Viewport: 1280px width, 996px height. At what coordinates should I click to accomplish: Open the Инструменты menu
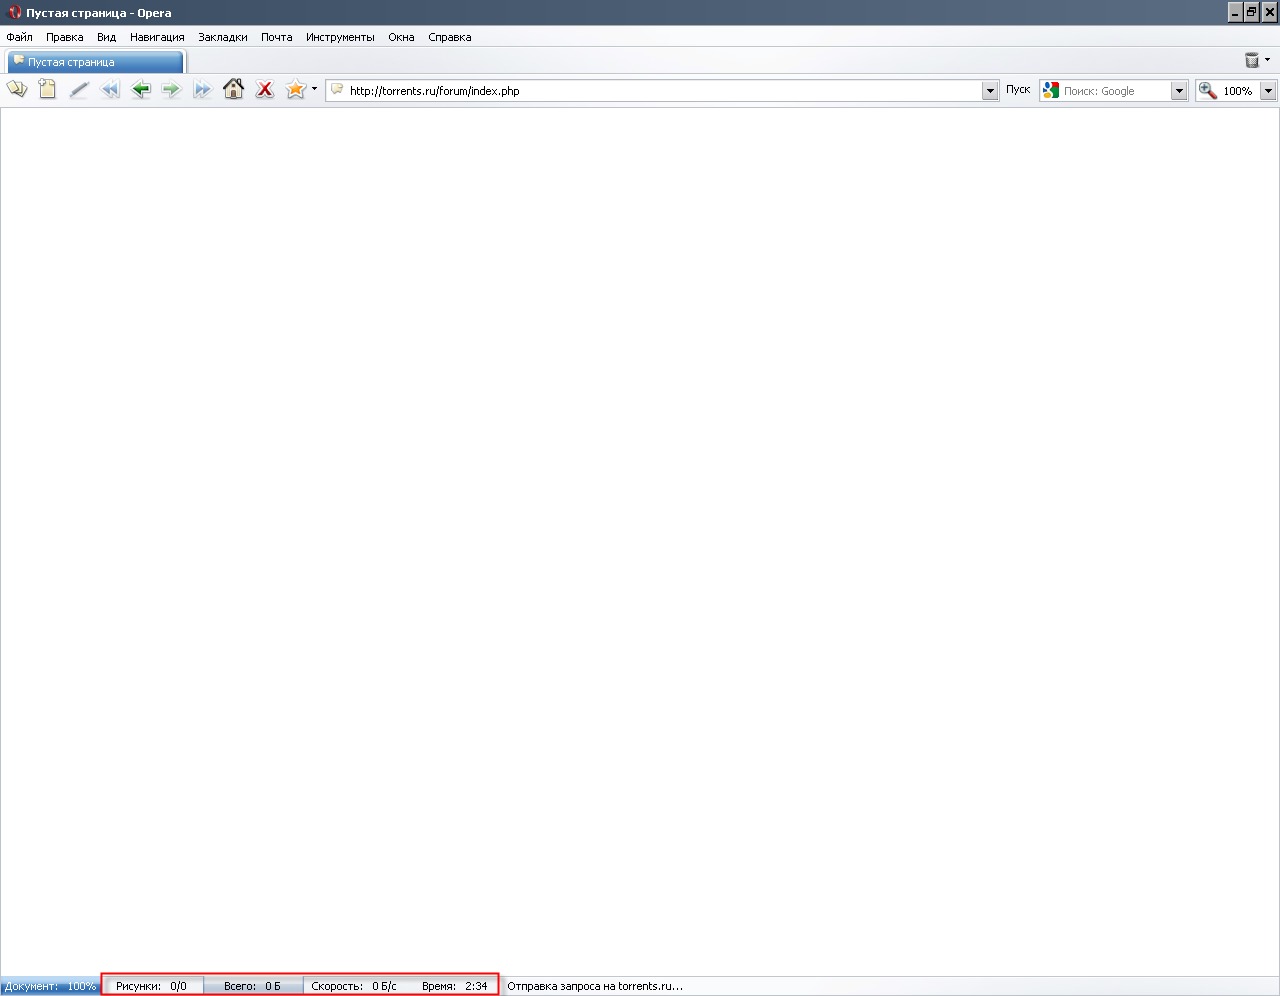pyautogui.click(x=340, y=37)
